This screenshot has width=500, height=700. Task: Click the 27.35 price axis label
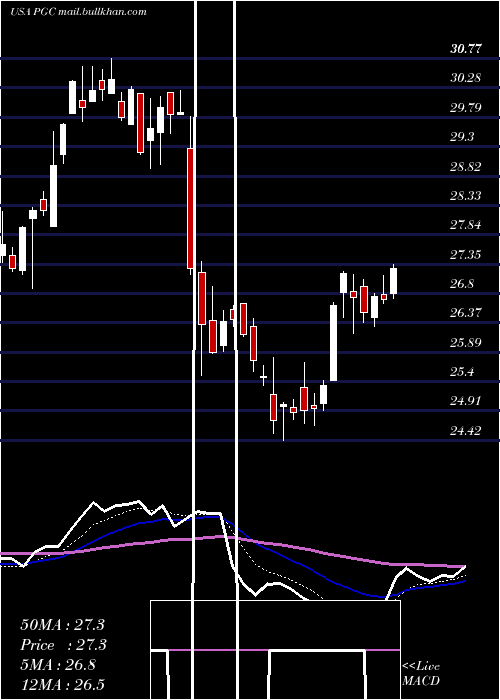466,255
